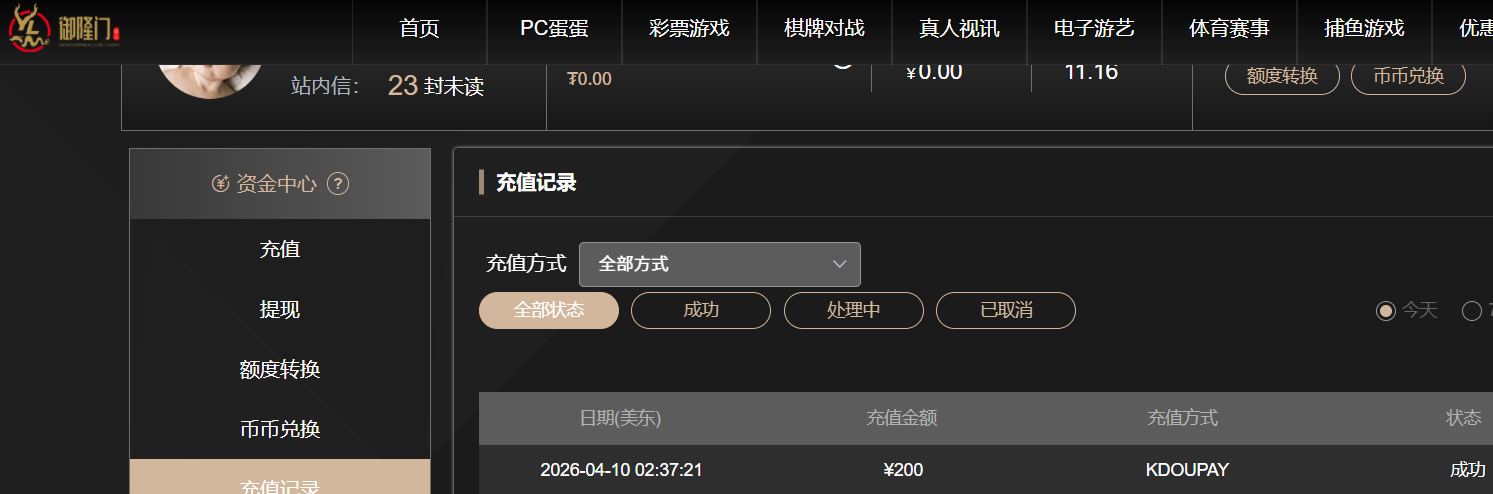This screenshot has width=1493, height=494.
Task: Open 首页 in the top navigation
Action: coord(419,29)
